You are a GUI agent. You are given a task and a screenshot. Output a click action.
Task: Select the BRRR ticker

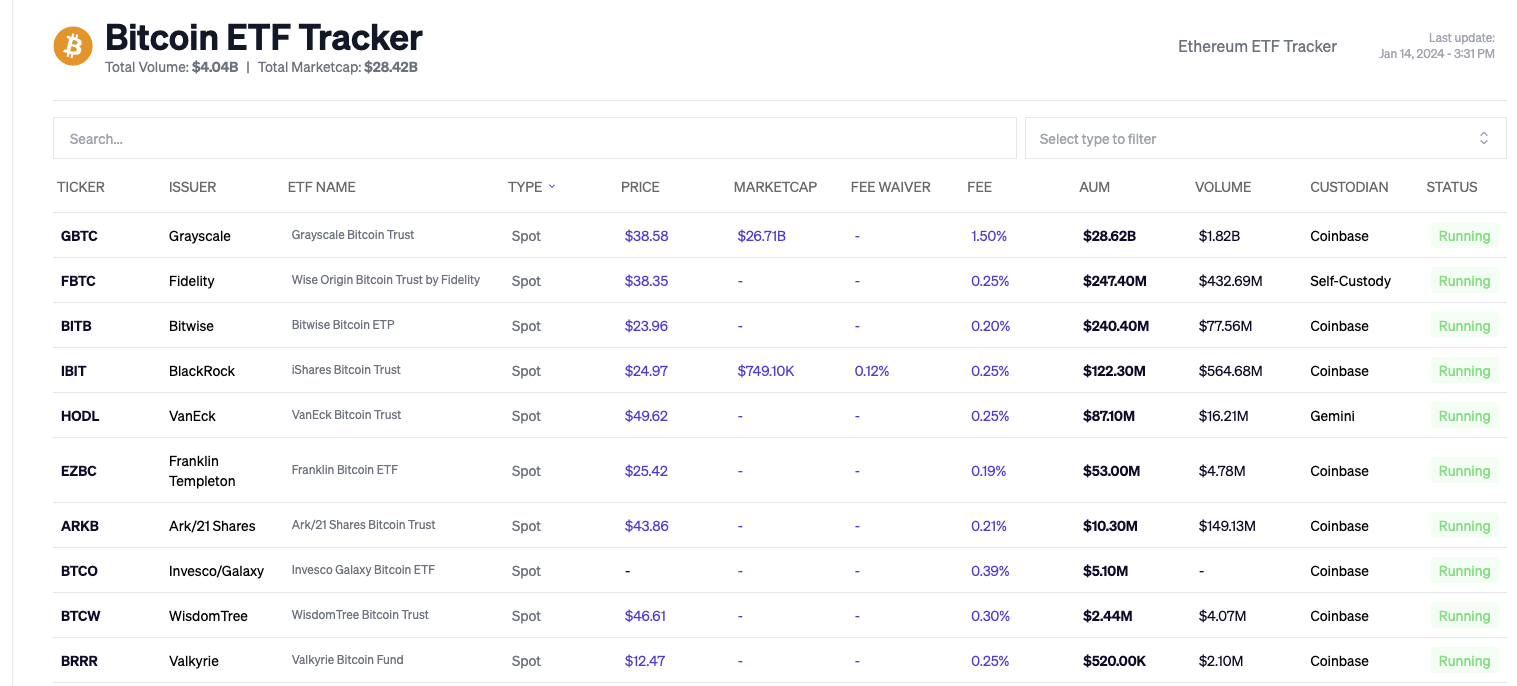pos(80,661)
